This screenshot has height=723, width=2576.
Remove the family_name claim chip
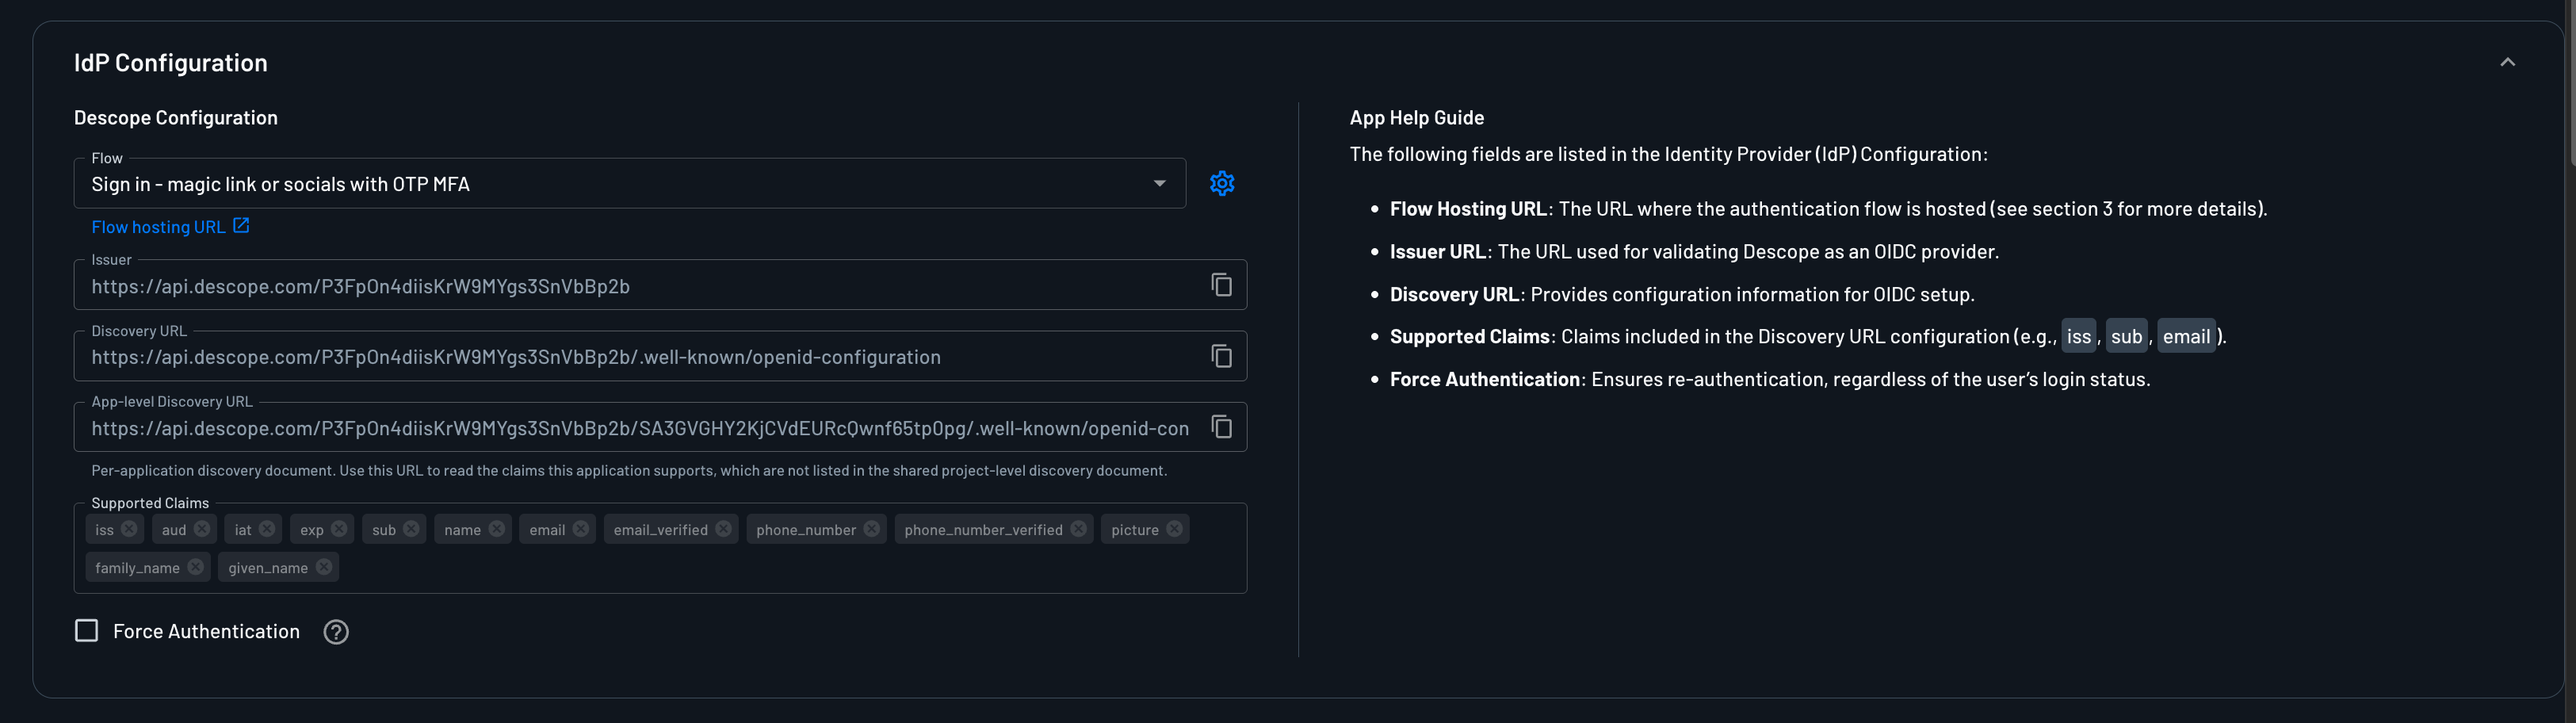196,567
